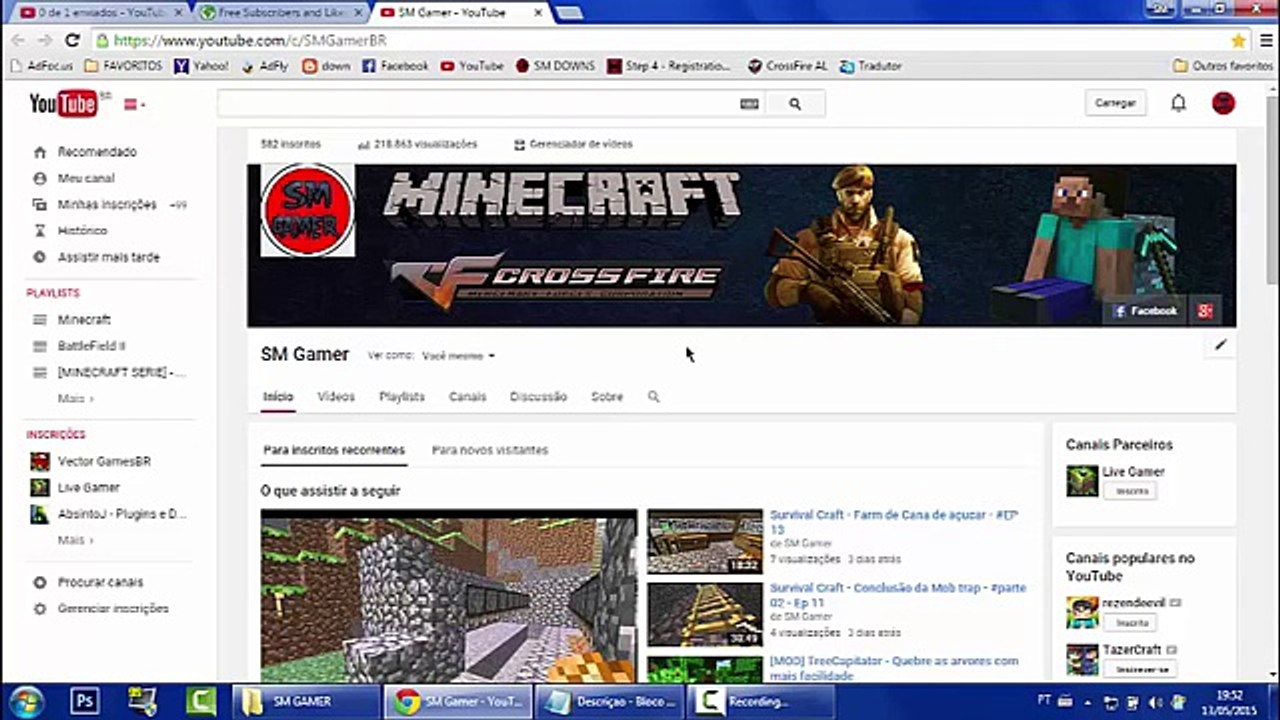Open the on-screen keyboard in search box
This screenshot has height=720, width=1280.
749,104
